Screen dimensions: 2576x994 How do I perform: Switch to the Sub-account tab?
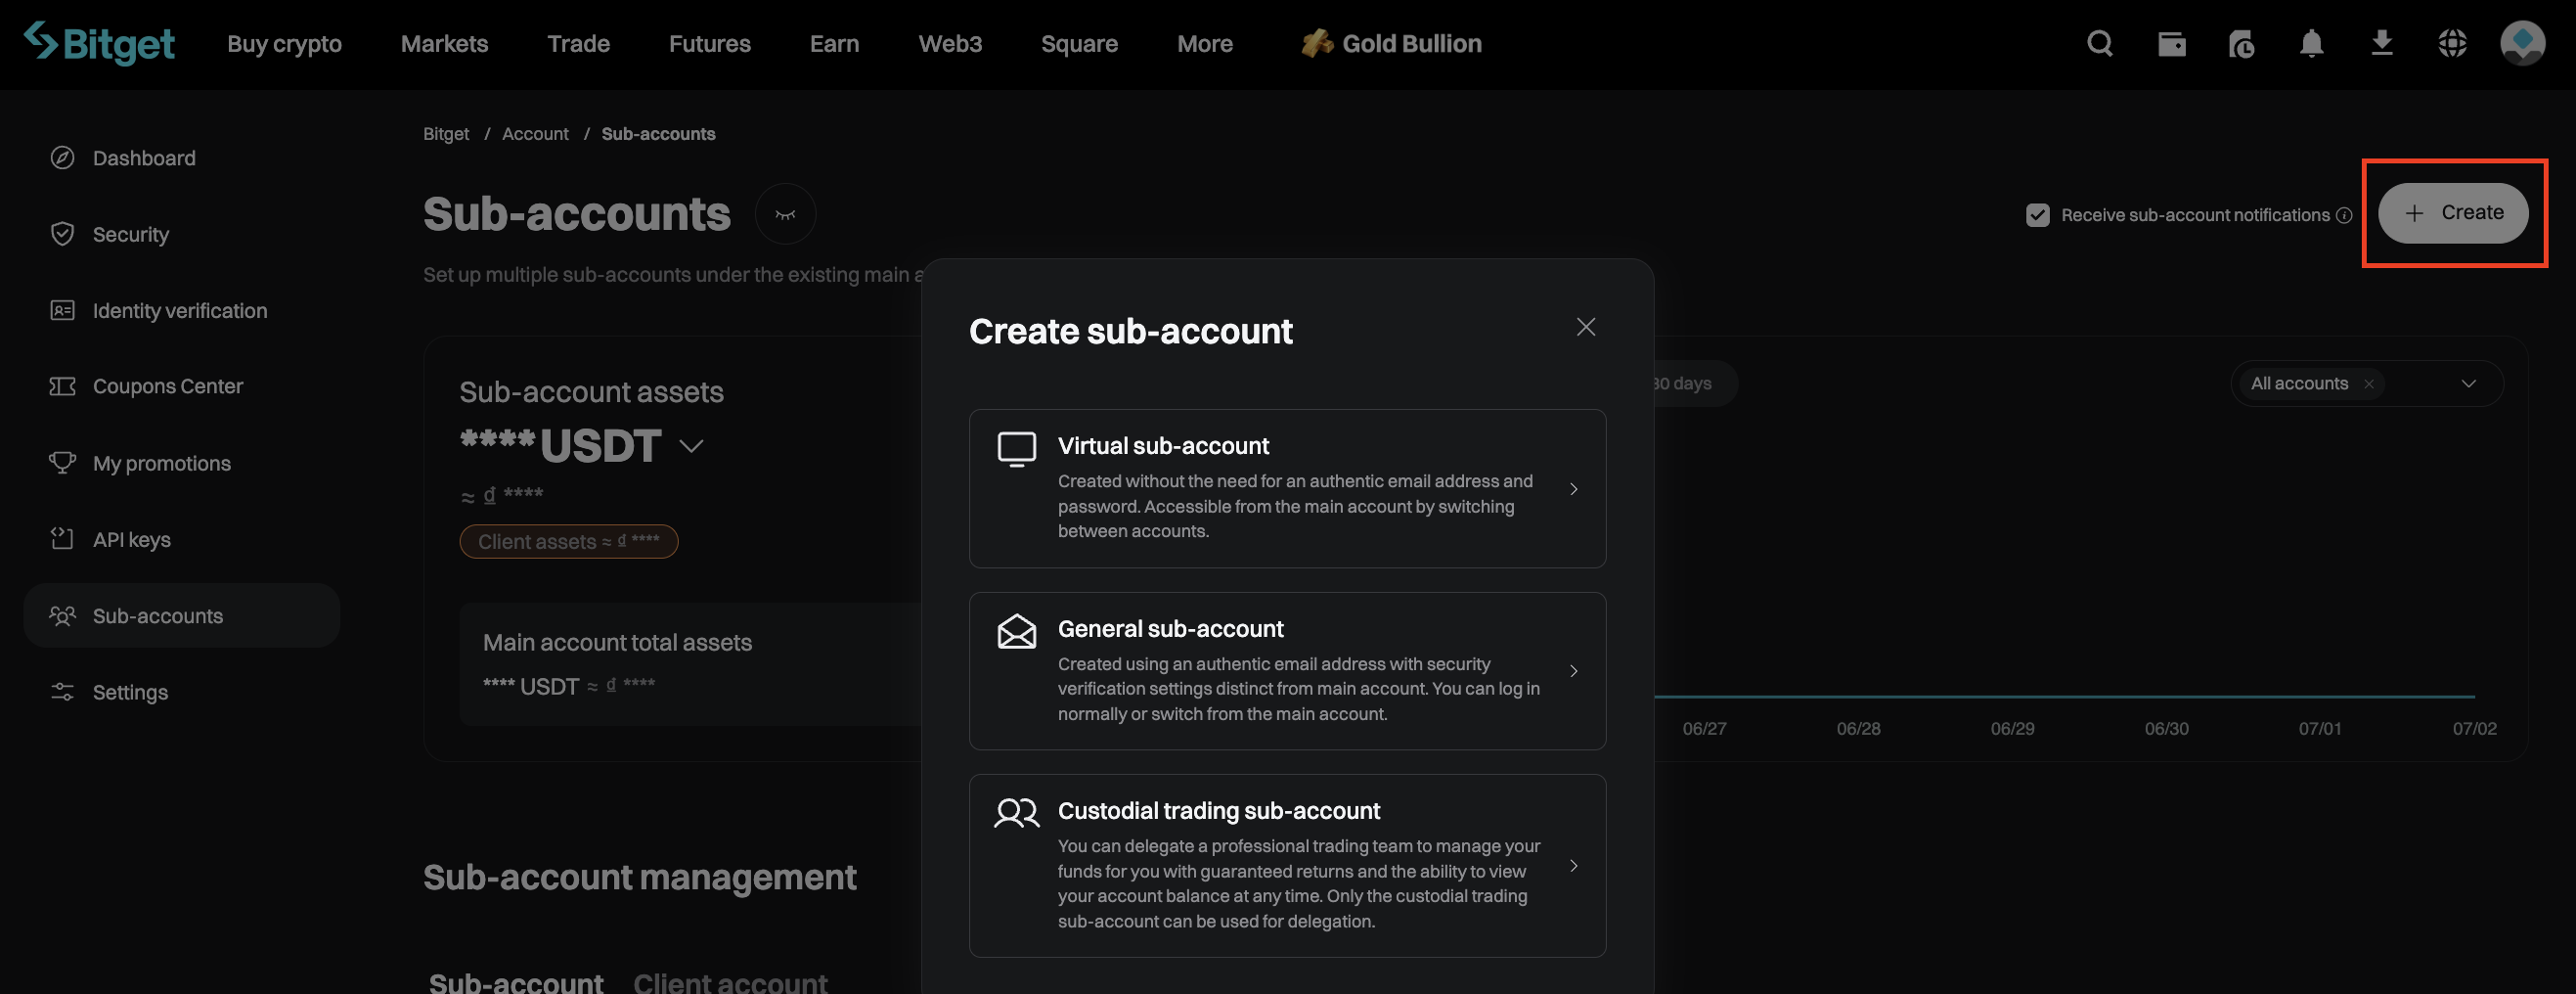click(x=516, y=983)
